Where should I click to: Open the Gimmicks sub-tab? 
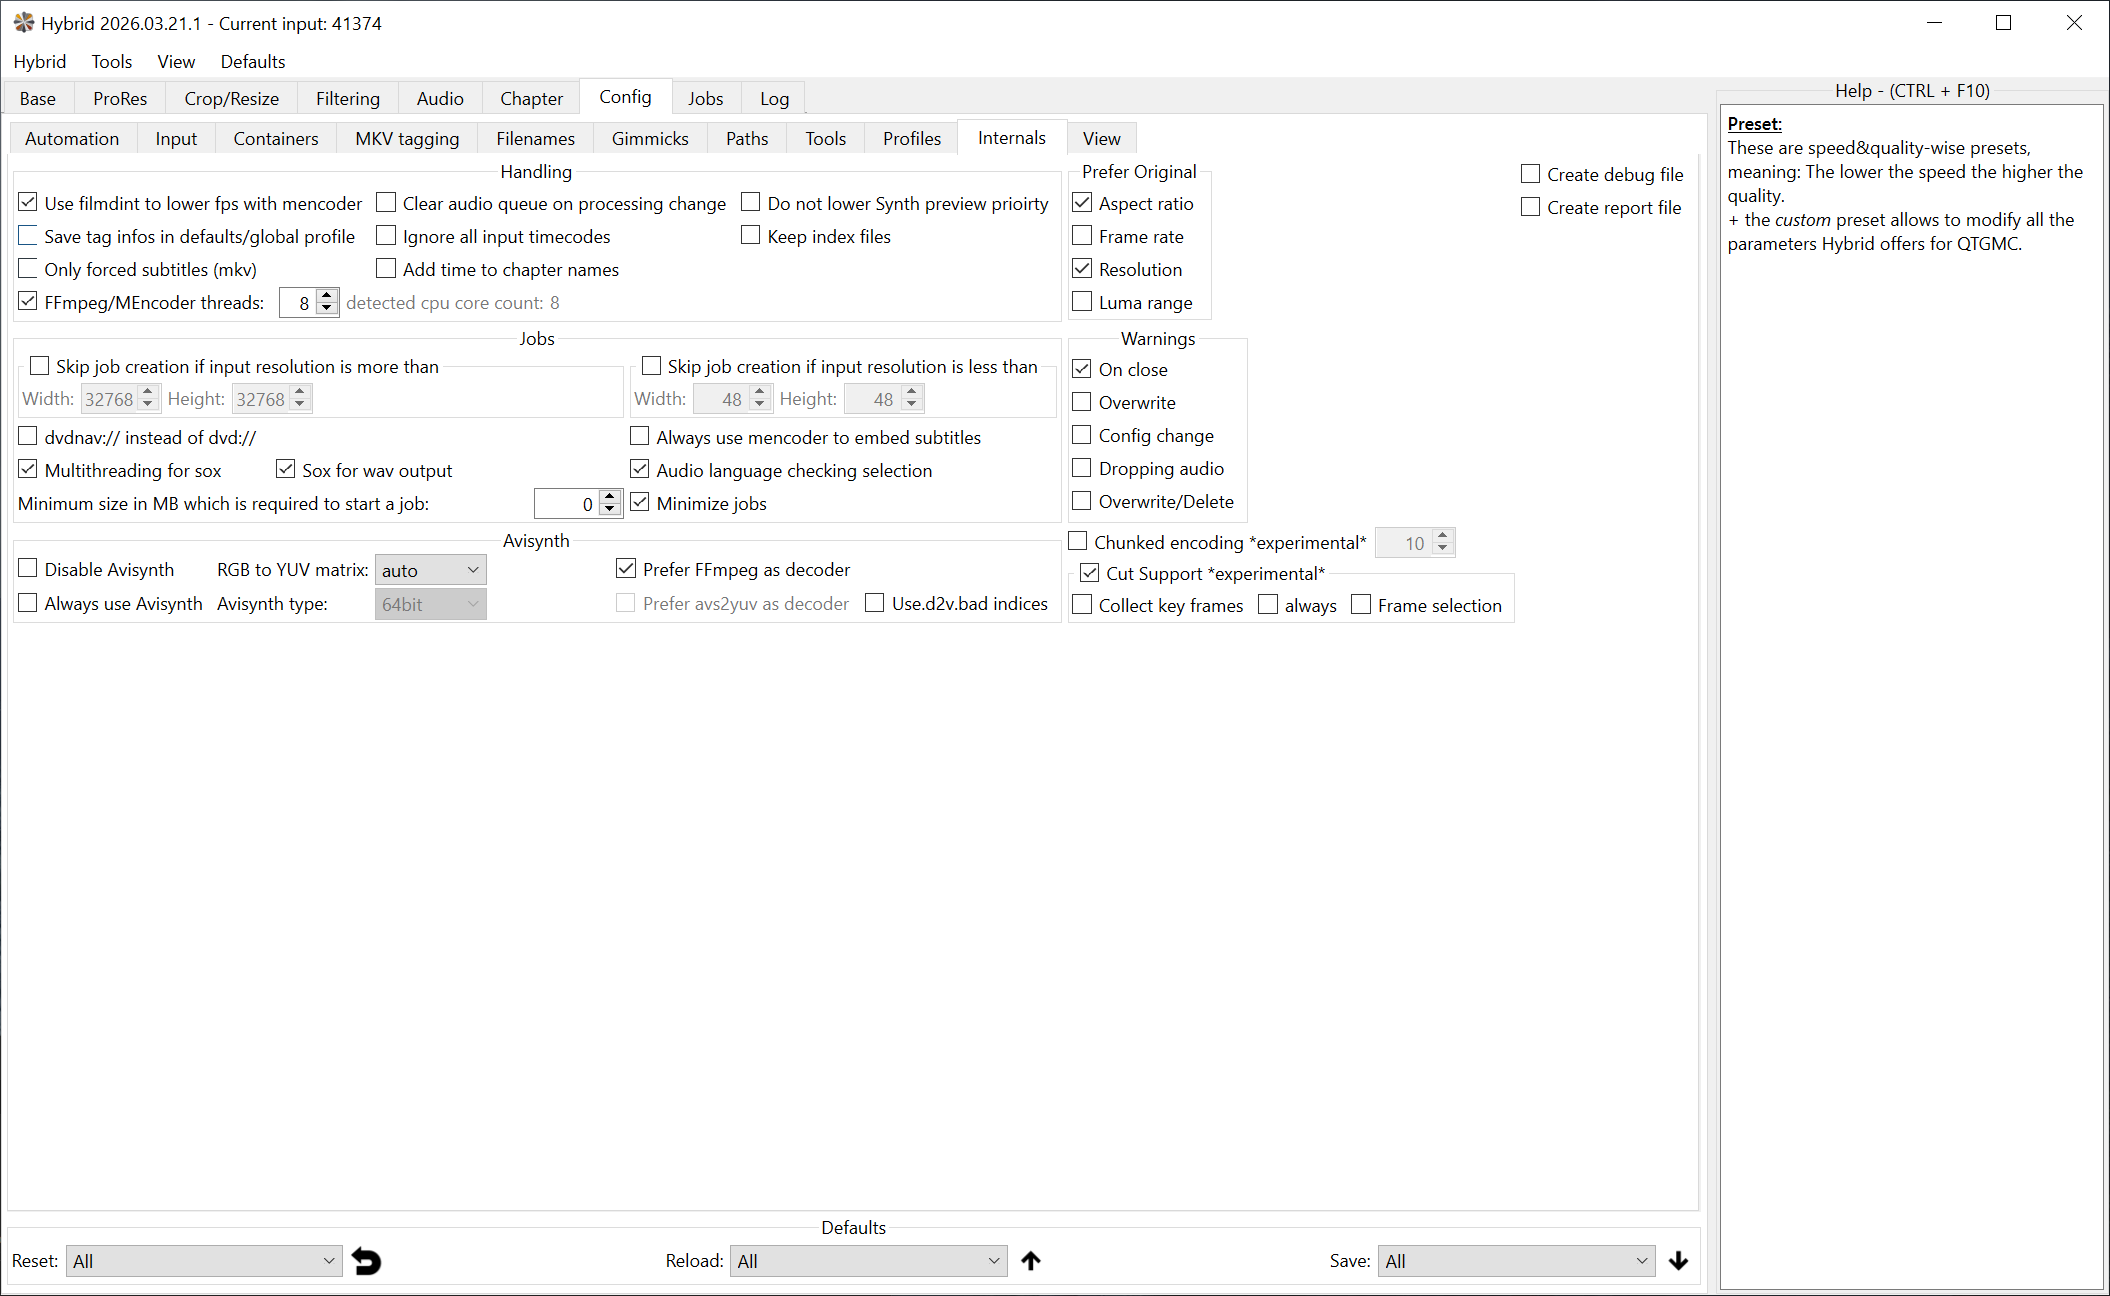pyautogui.click(x=650, y=138)
